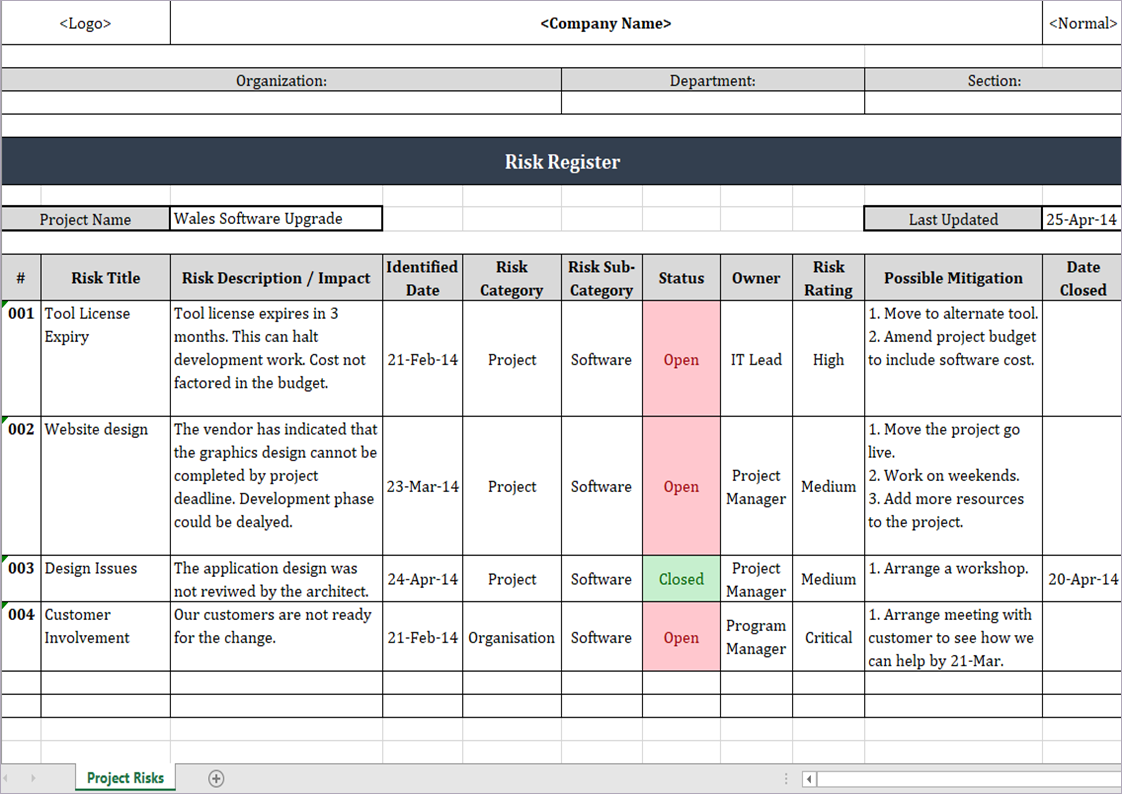Click the Risk Register title banner

point(562,160)
